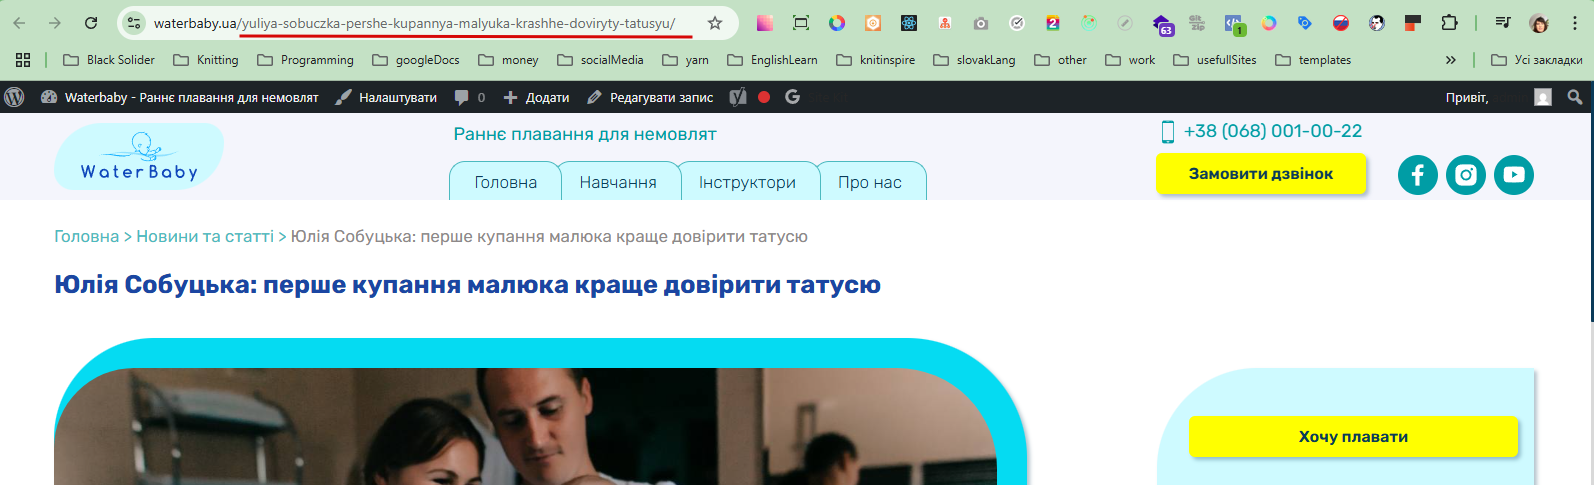Viewport: 1594px width, 485px height.
Task: Open the Навчання tab
Action: click(x=618, y=182)
